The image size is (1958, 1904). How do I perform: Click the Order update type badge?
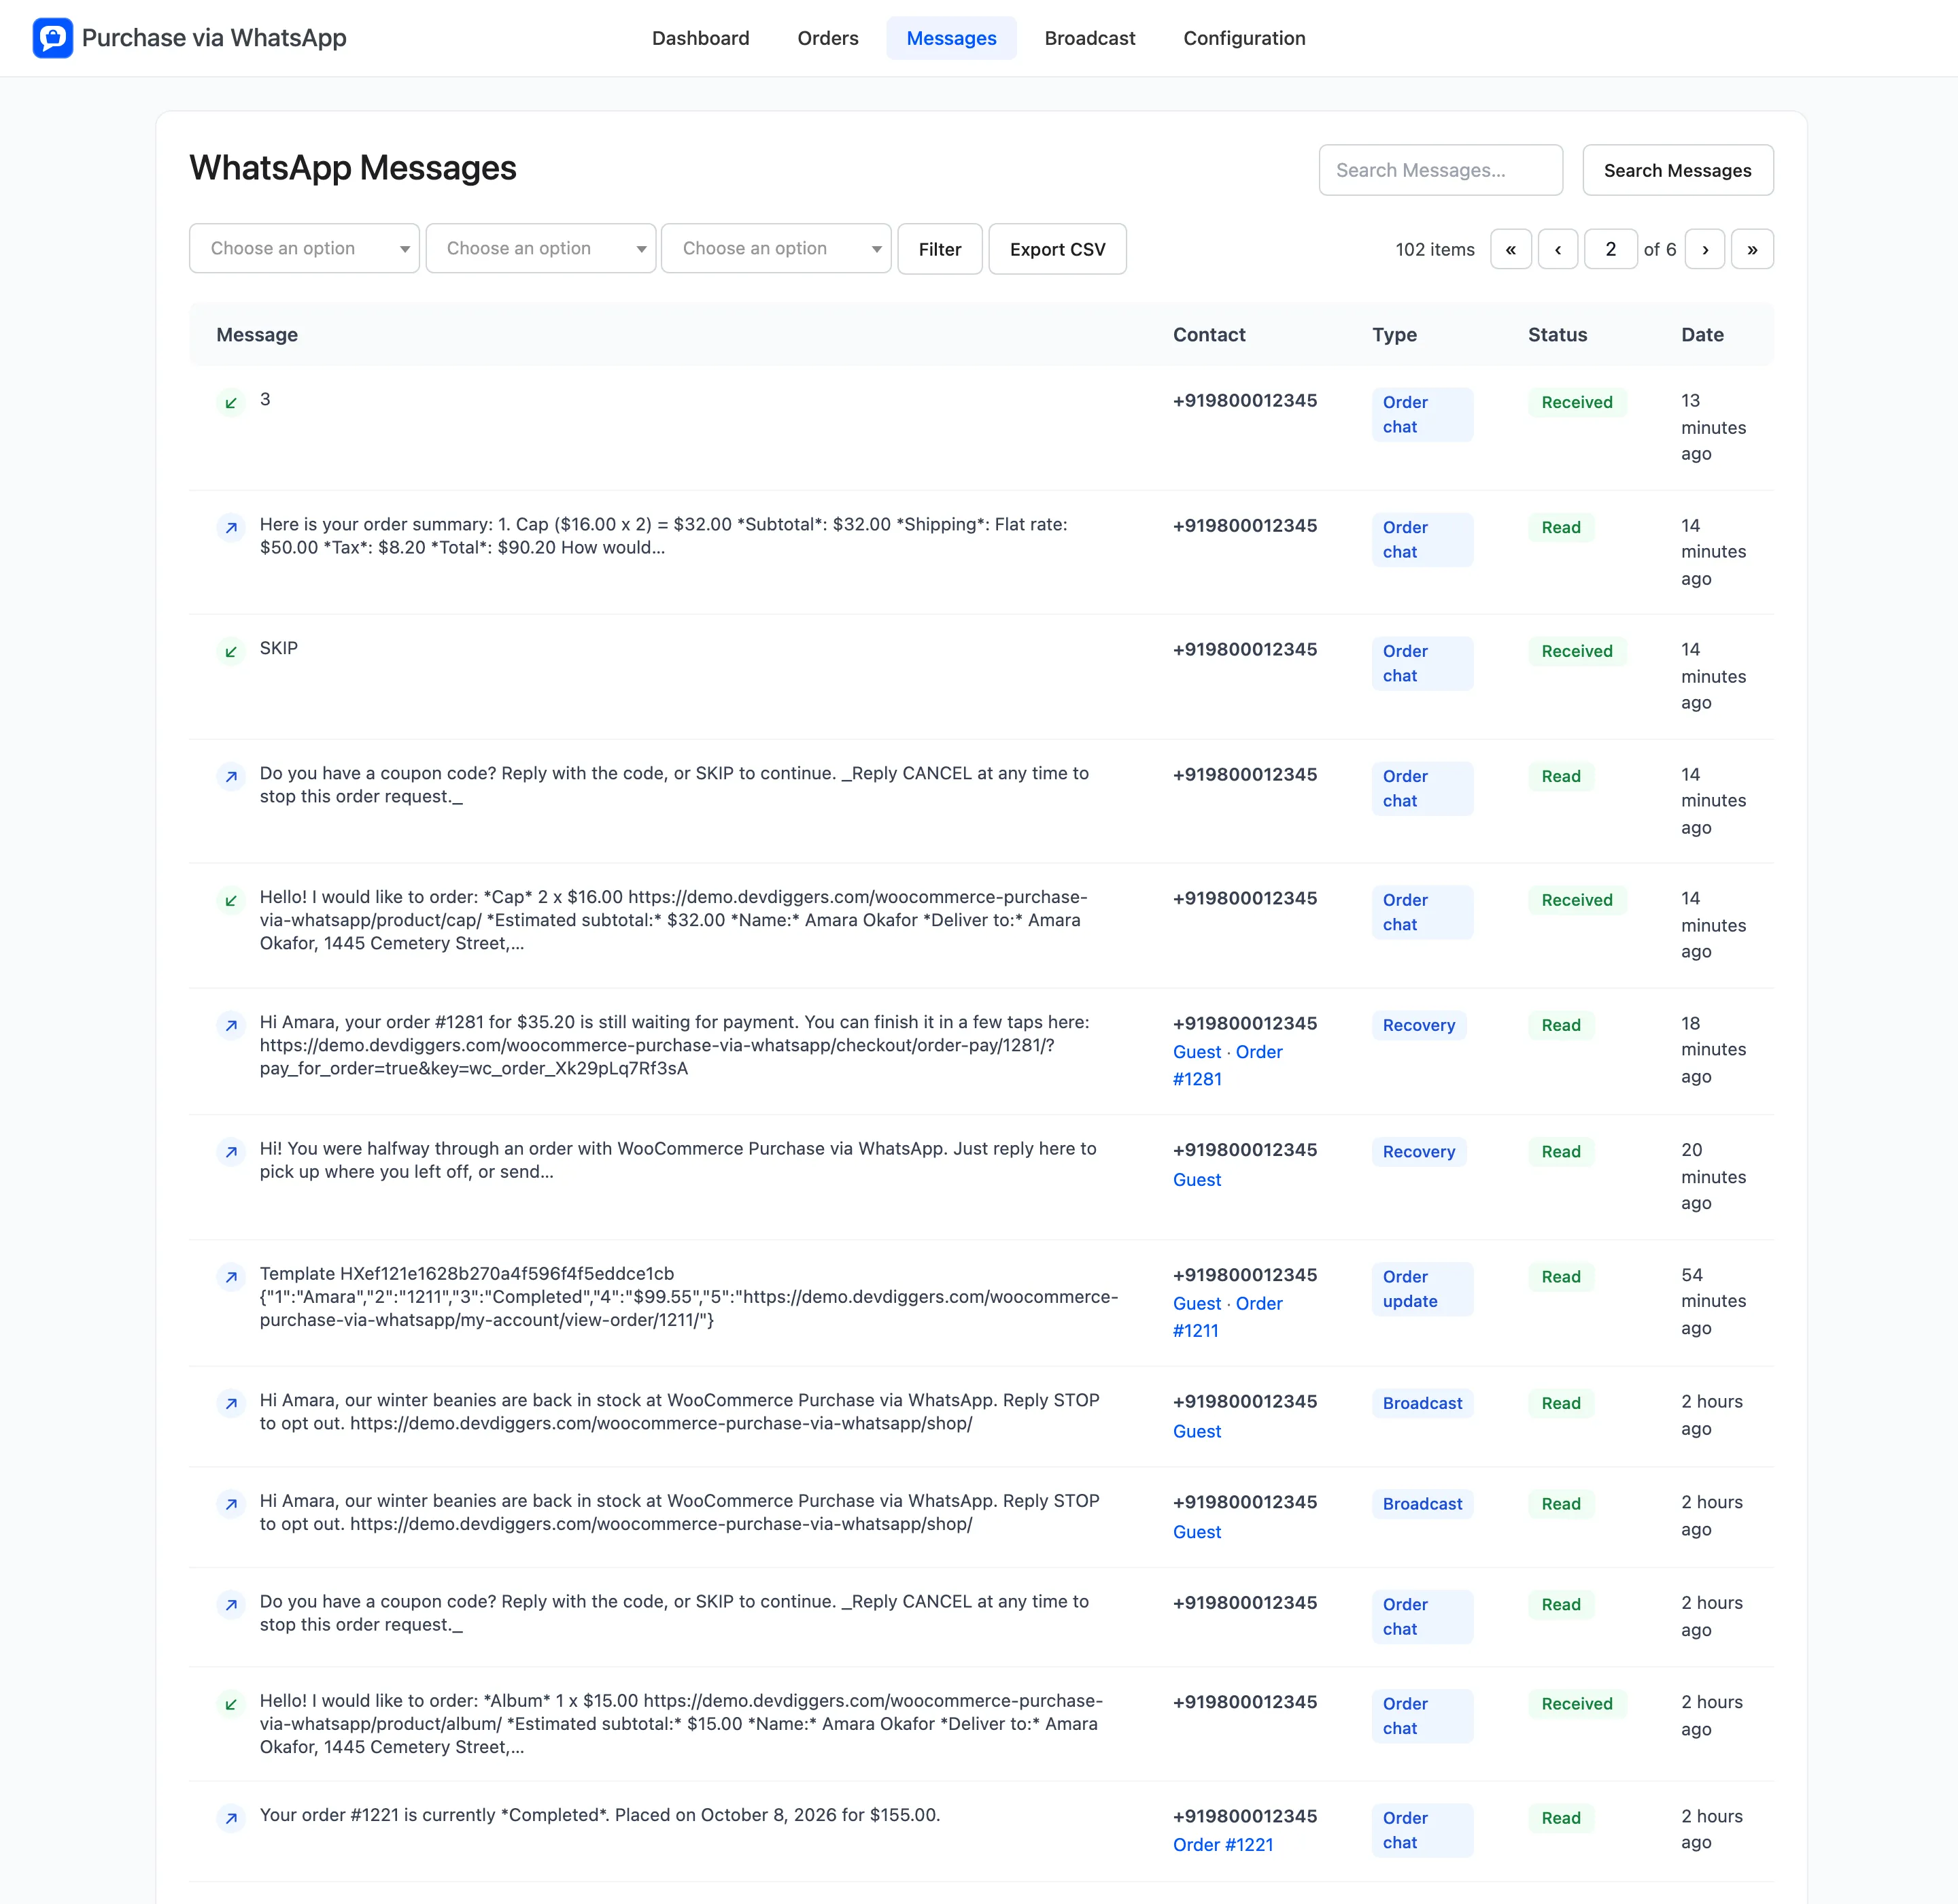click(1422, 1289)
